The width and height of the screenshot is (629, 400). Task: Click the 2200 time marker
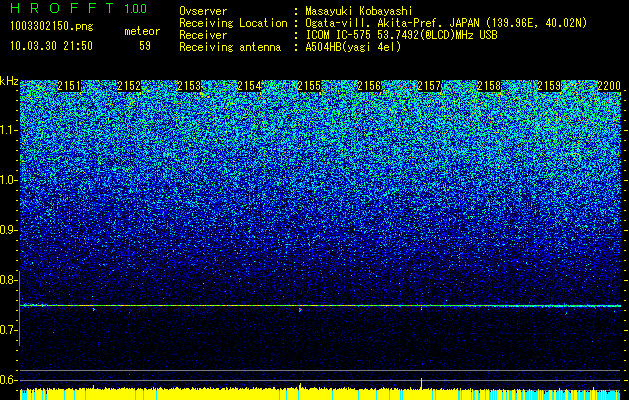pyautogui.click(x=609, y=86)
